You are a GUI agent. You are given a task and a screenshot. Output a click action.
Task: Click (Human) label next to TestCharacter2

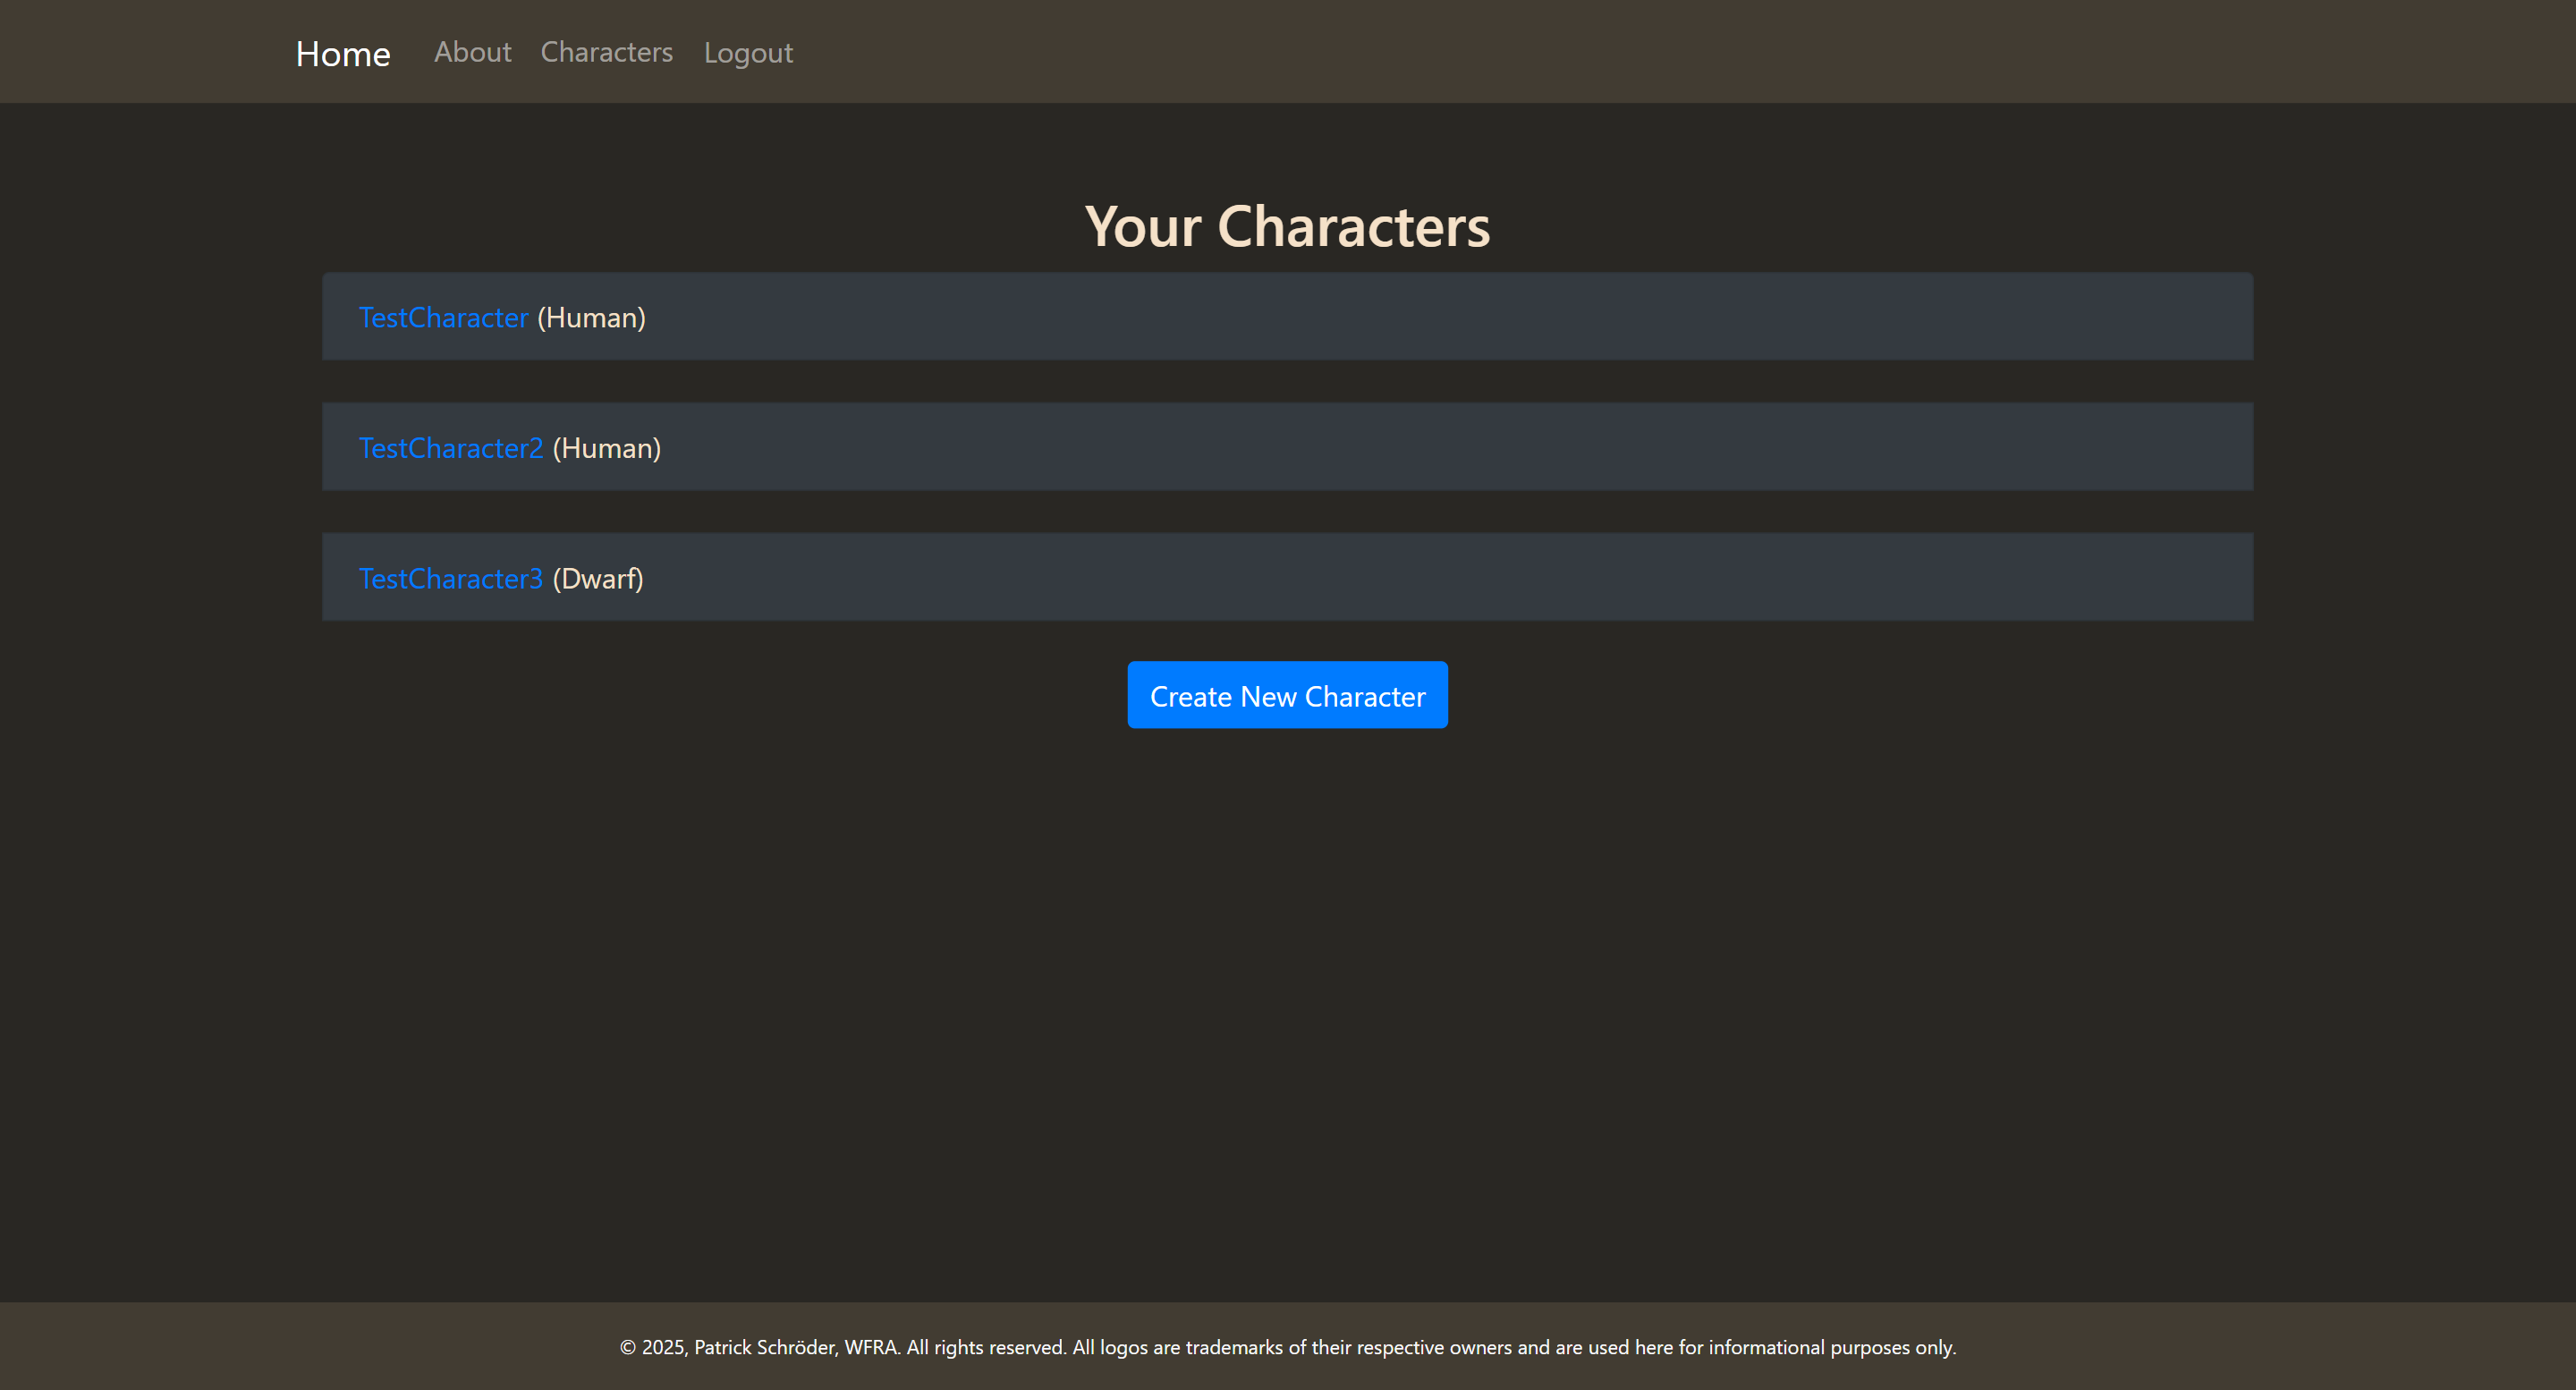[607, 448]
